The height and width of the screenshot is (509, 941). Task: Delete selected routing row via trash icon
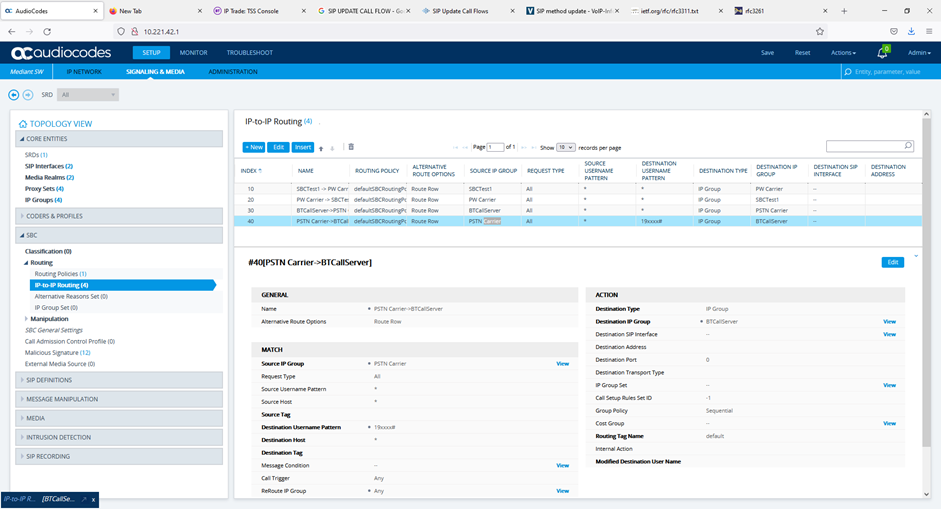point(351,147)
